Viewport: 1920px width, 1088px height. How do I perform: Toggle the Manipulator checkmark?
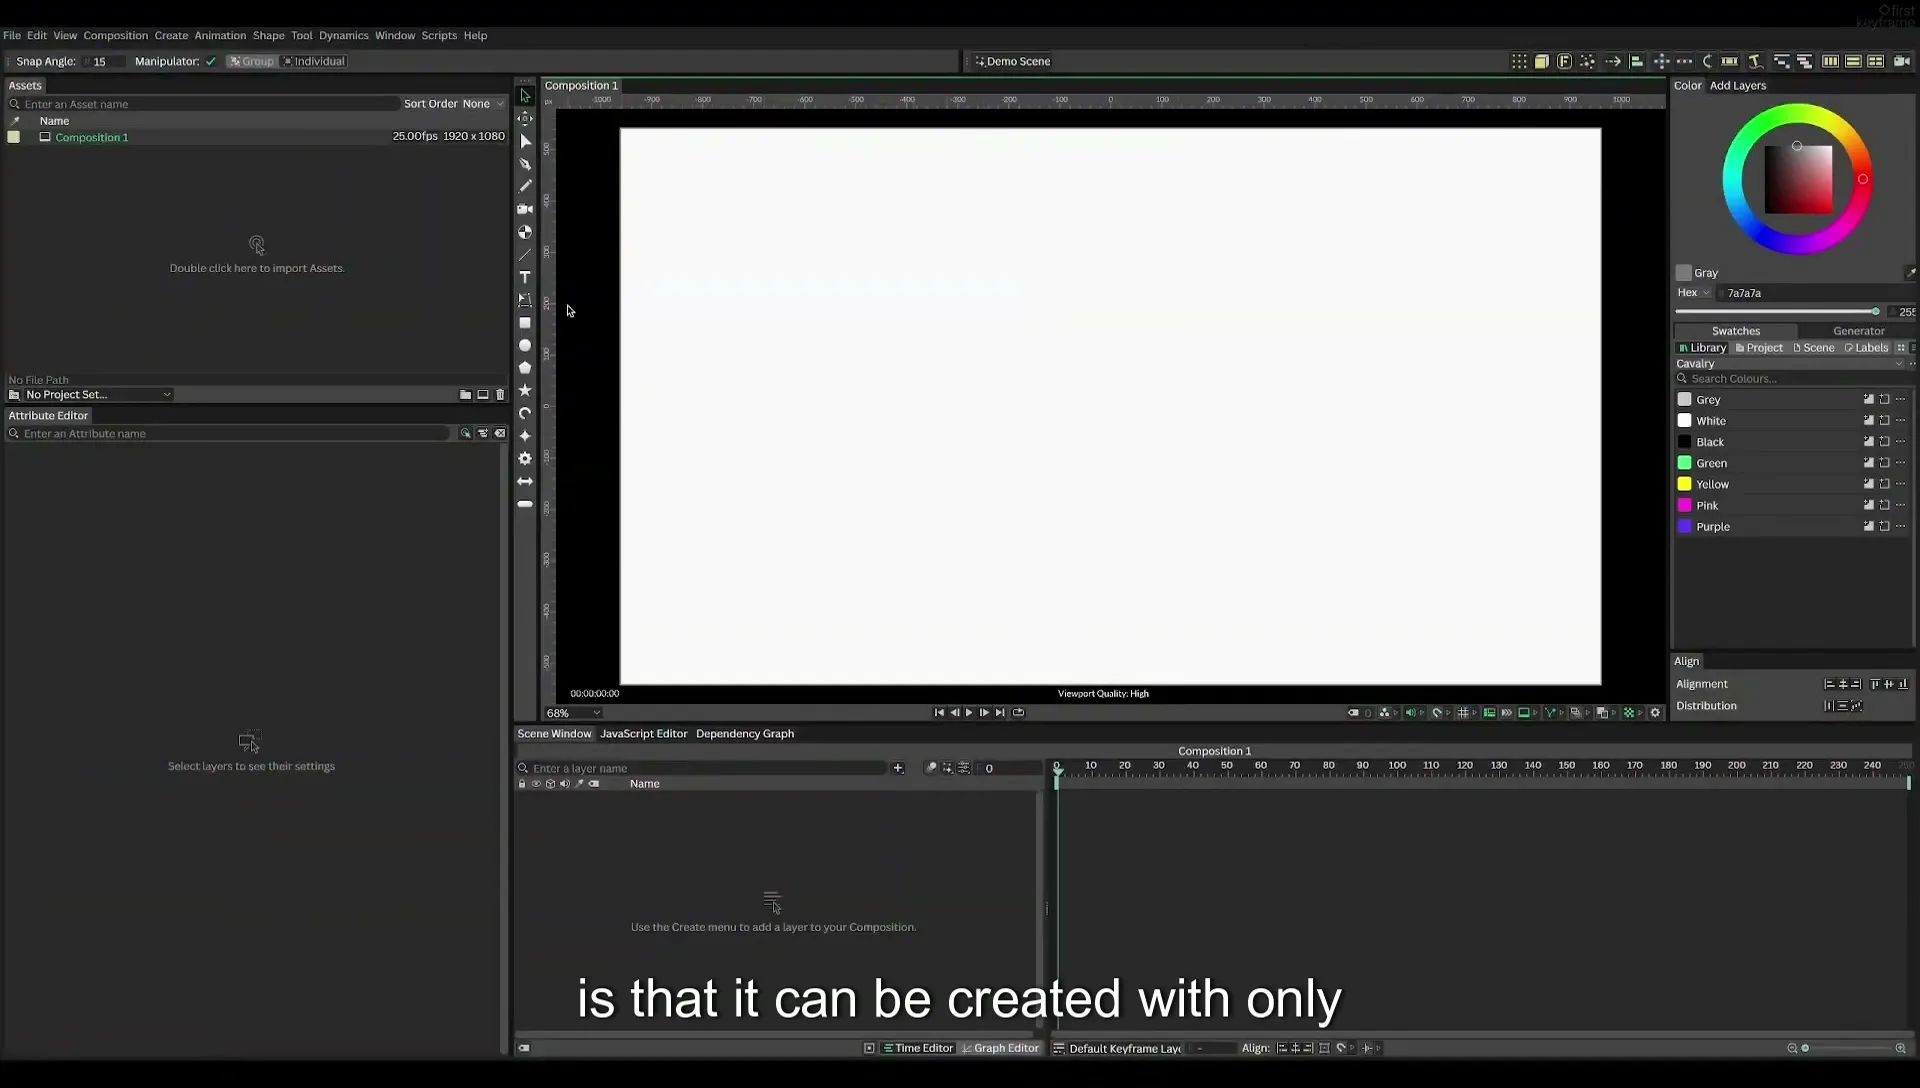211,61
